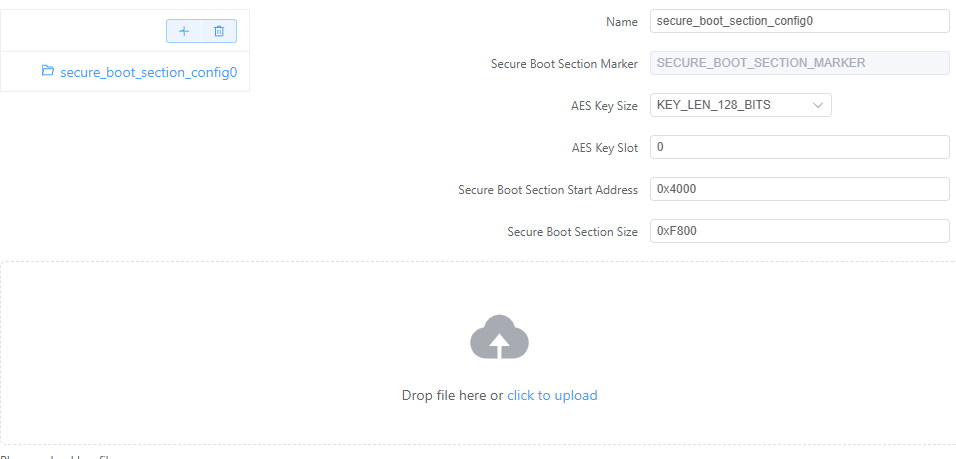Delete the selected config with the trash icon
Viewport: 956px width, 459px height.
point(219,31)
